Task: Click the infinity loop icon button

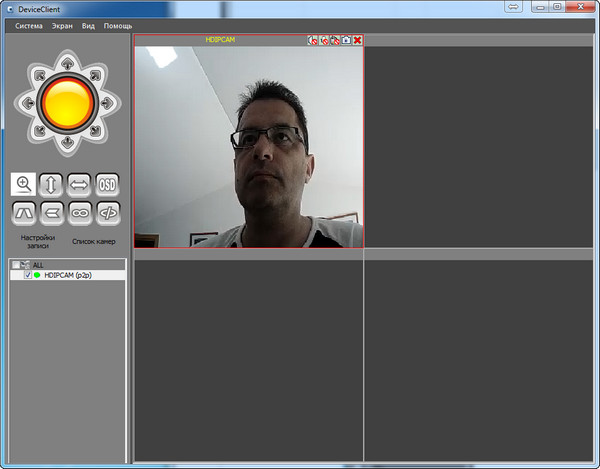Action: click(x=79, y=211)
